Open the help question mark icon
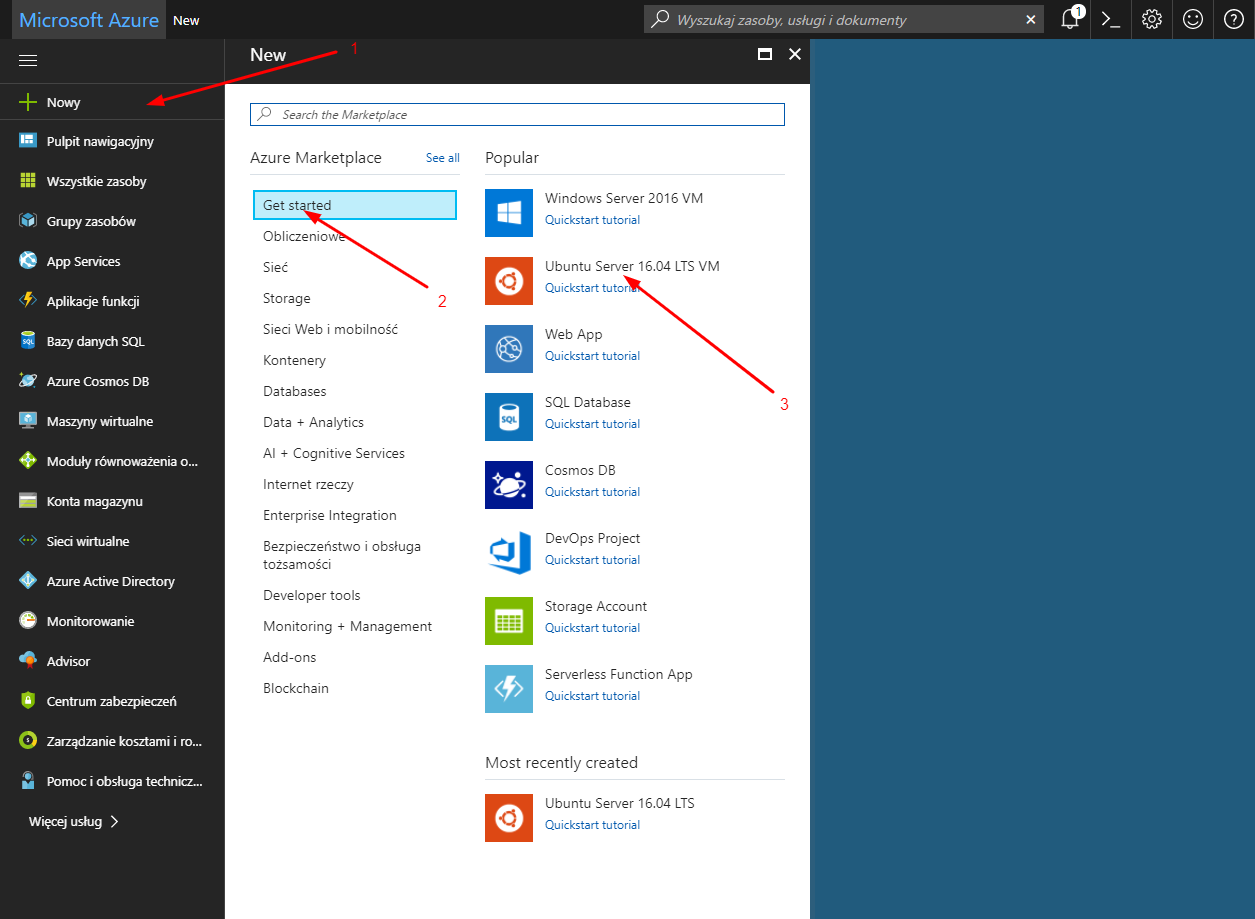 coord(1234,19)
